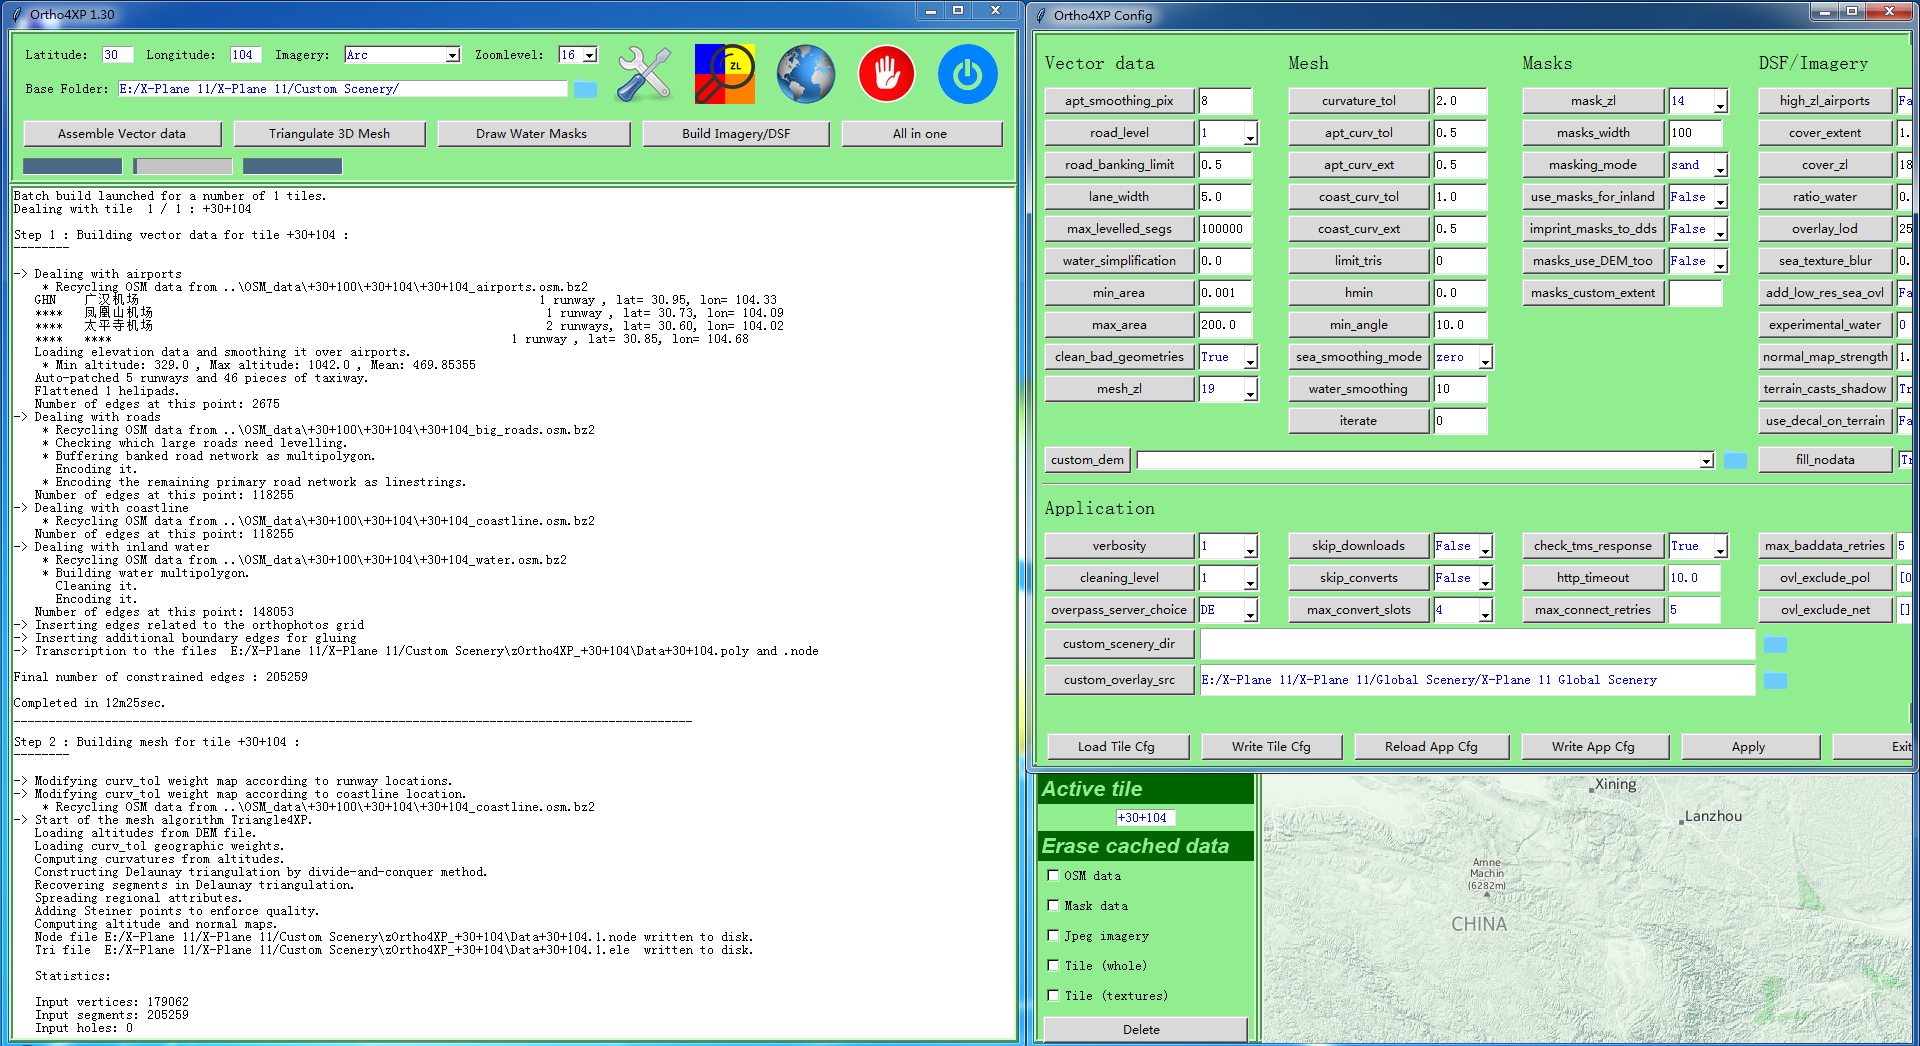Click Draw Water Masks button

point(532,133)
